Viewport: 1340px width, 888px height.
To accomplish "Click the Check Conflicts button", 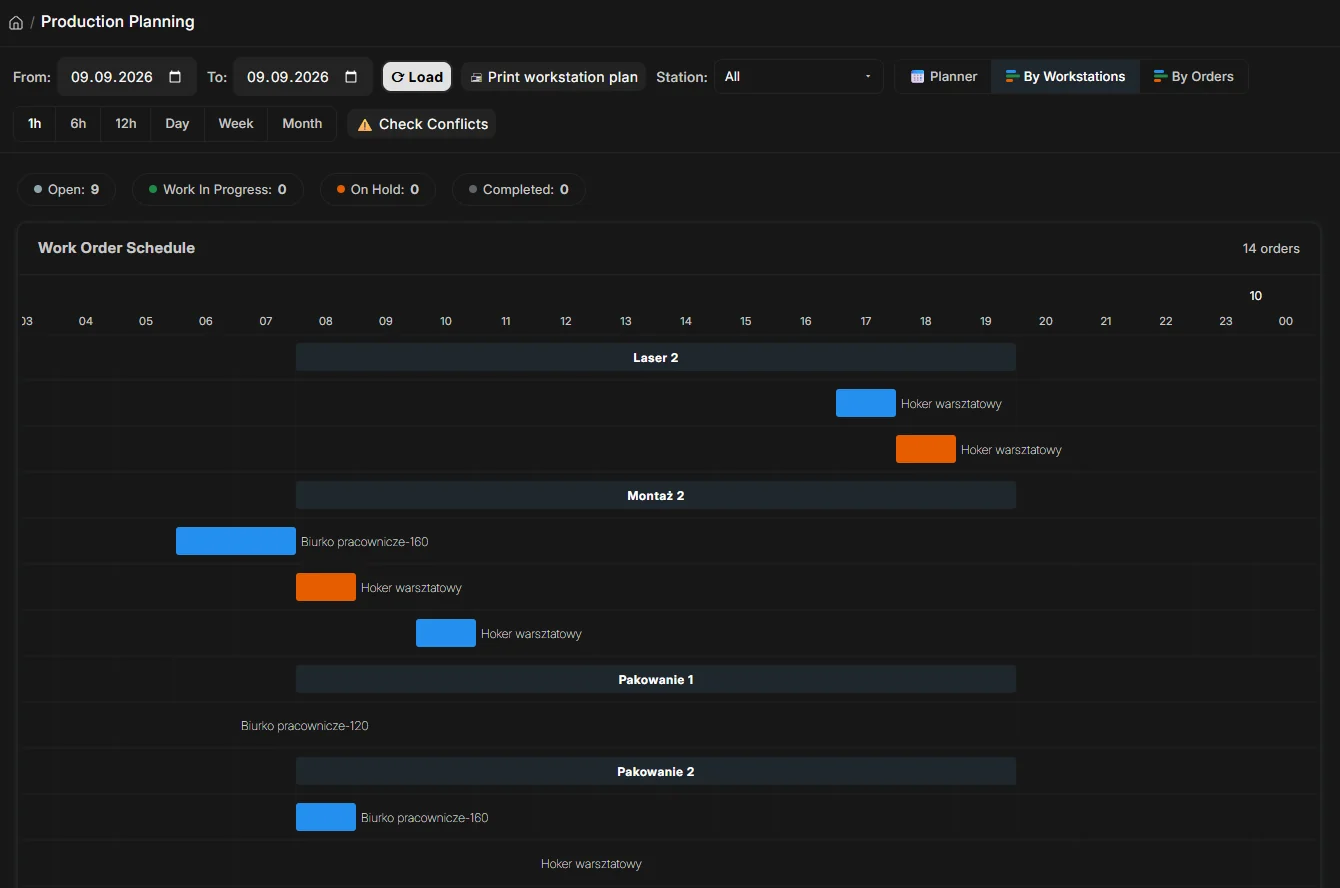I will (421, 124).
